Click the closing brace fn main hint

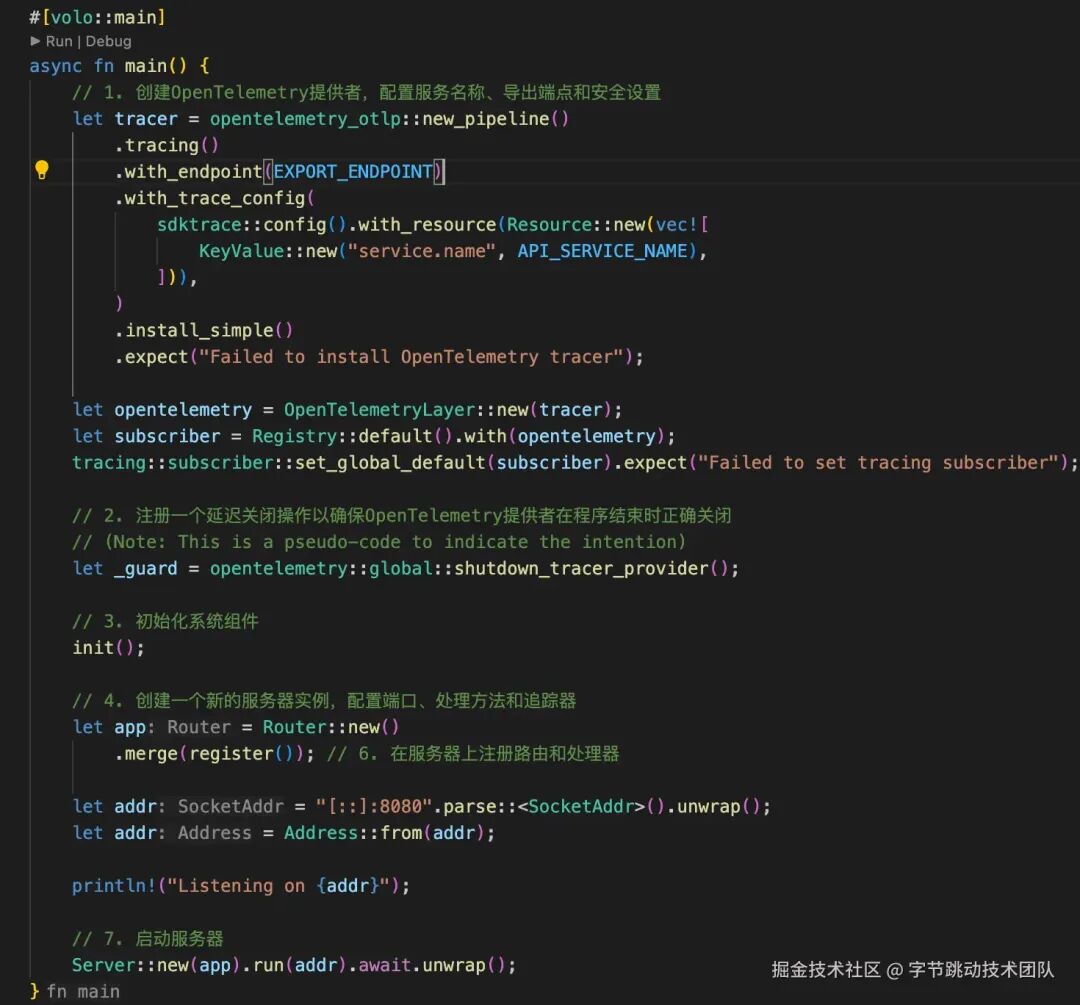coord(83,992)
